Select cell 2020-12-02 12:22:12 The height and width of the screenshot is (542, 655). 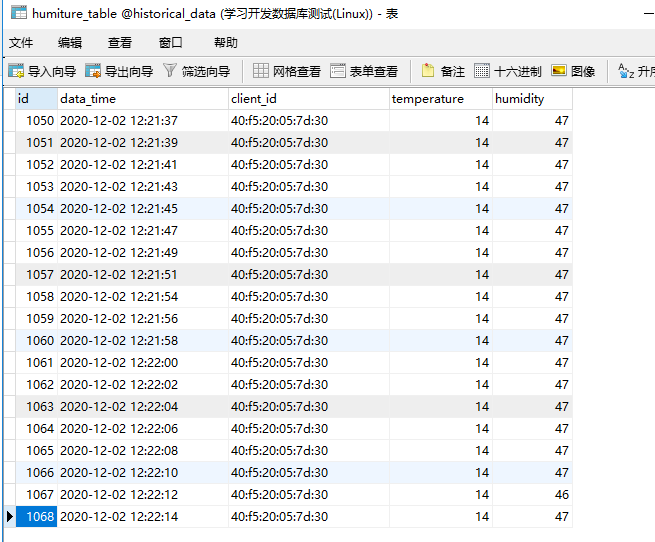point(143,495)
